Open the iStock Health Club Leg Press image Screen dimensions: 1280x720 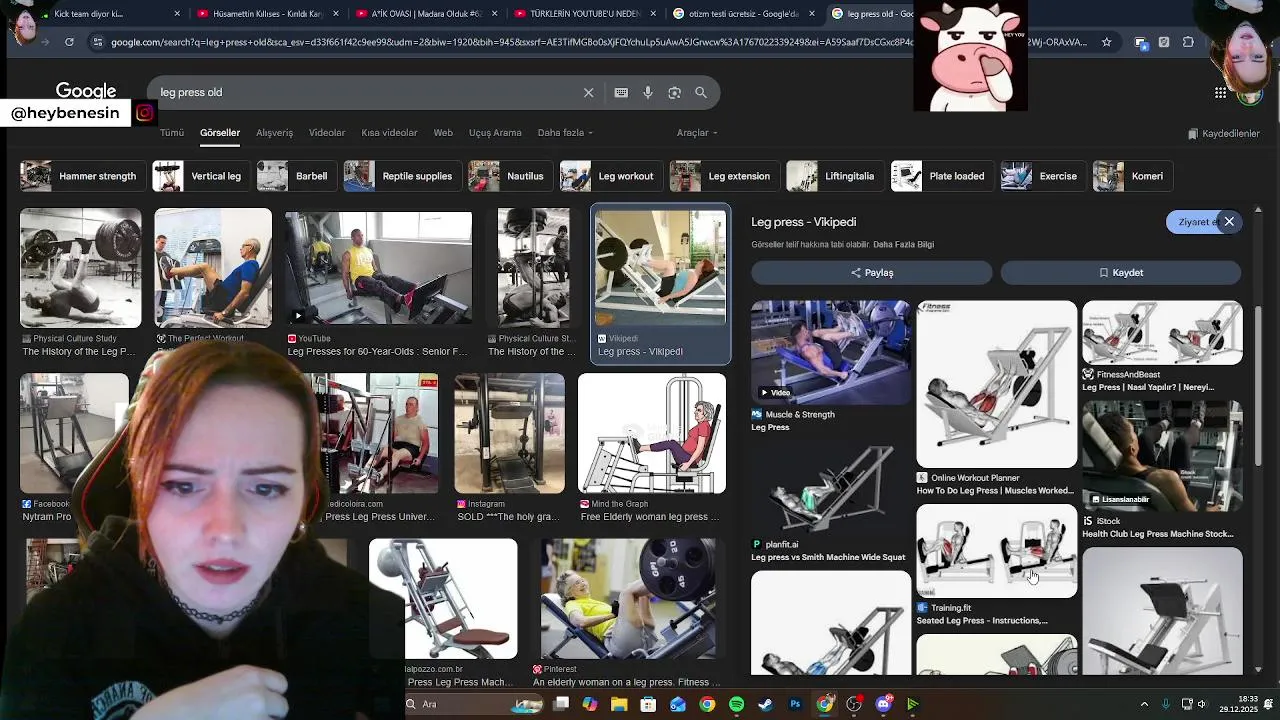coord(1162,457)
